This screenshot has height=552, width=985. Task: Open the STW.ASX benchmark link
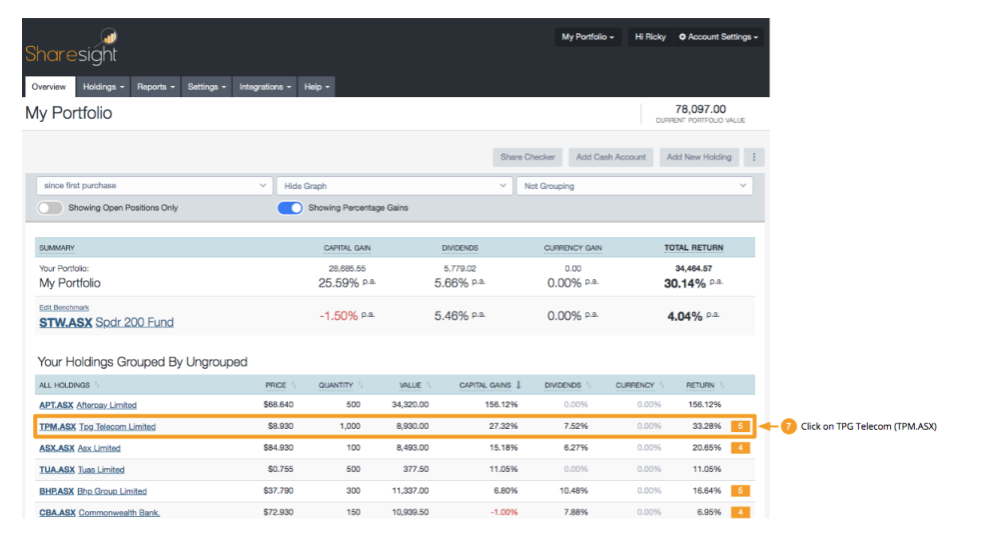pos(65,322)
